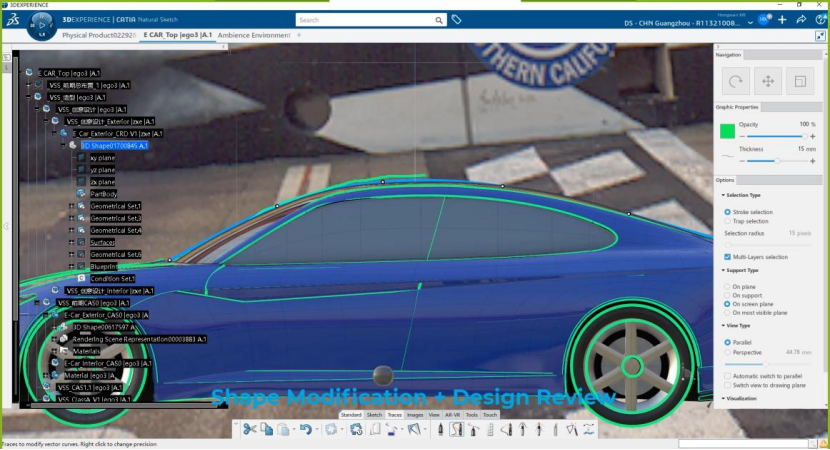Switch to the Sketch toolbar tab
Viewport: 830px width, 450px height.
click(374, 415)
